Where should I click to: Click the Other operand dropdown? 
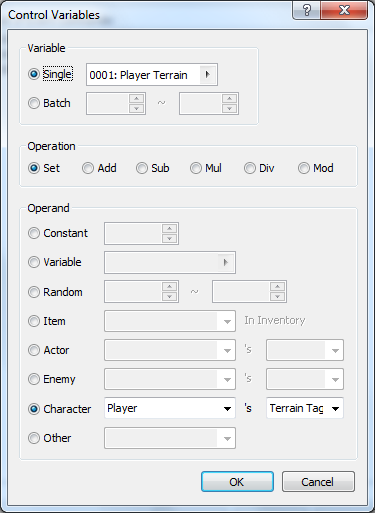coord(170,438)
